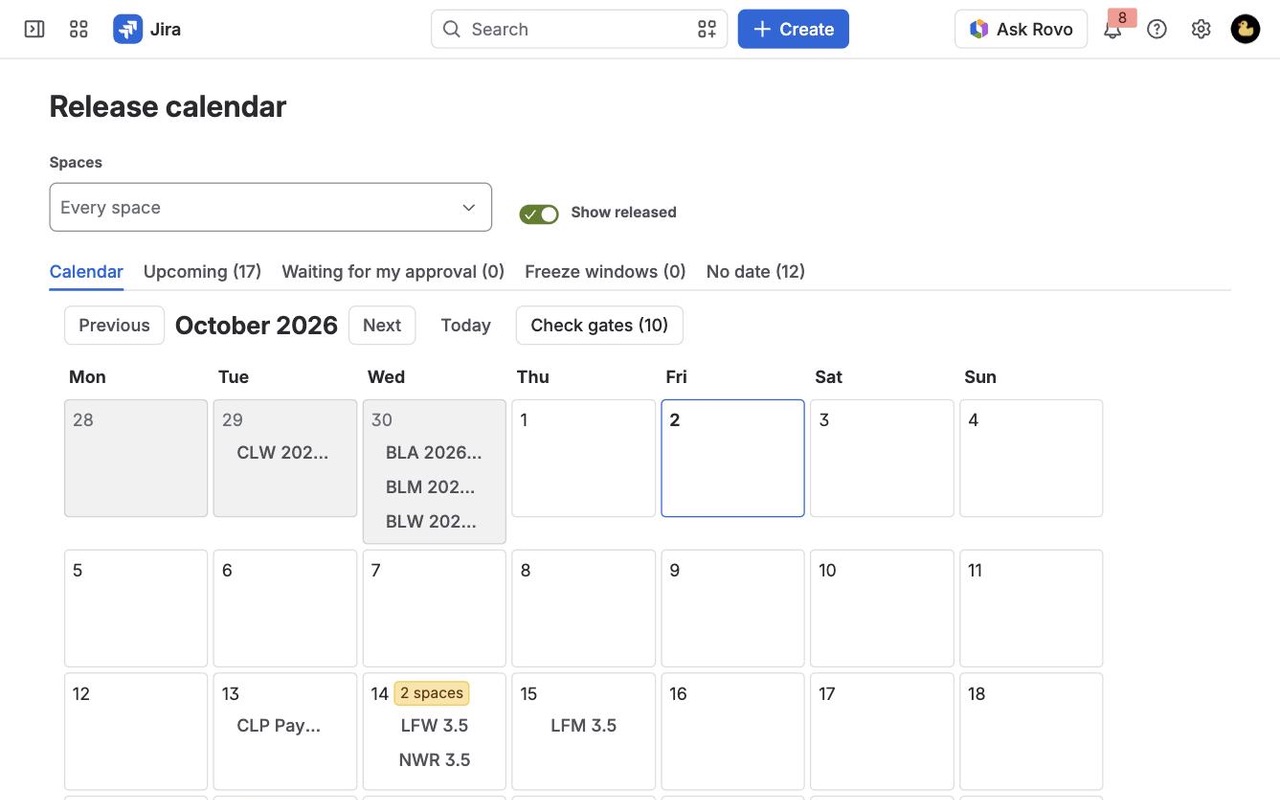Click the Create button

[793, 29]
